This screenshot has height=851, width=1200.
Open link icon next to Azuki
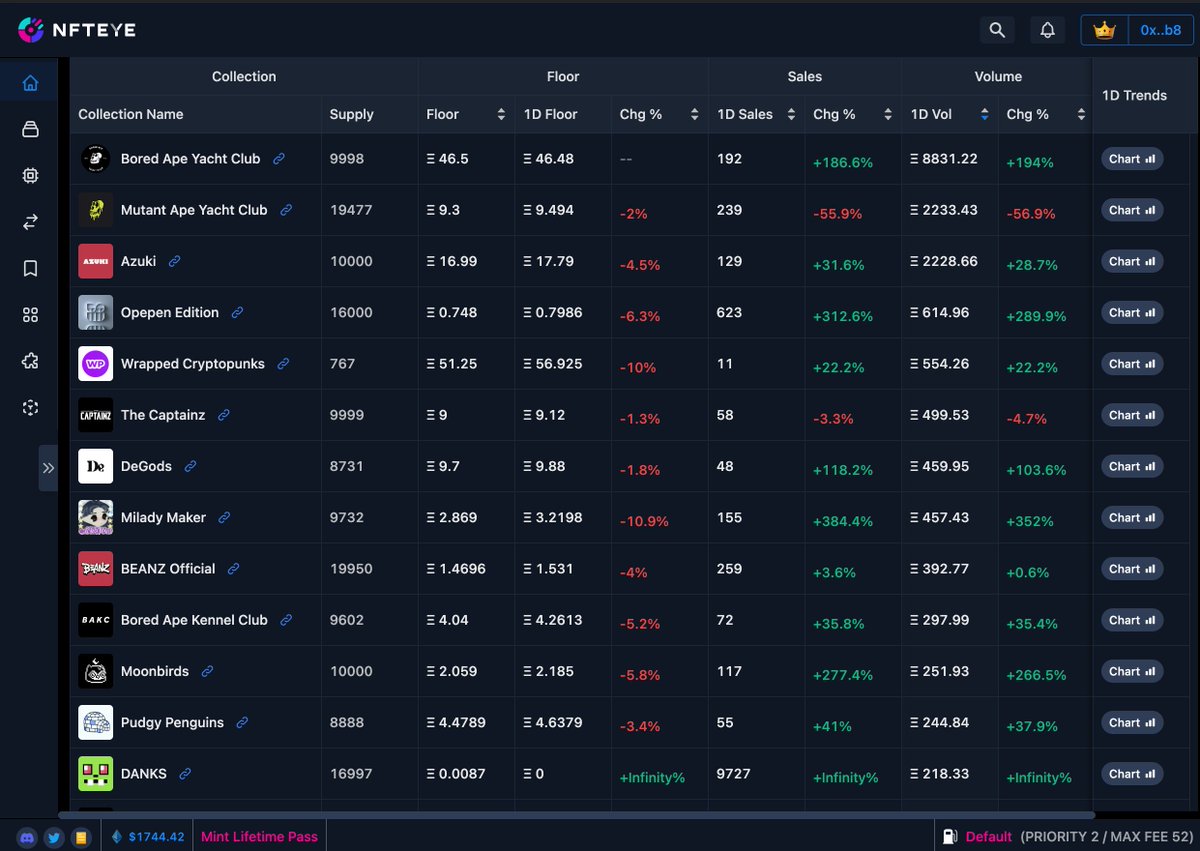point(174,261)
